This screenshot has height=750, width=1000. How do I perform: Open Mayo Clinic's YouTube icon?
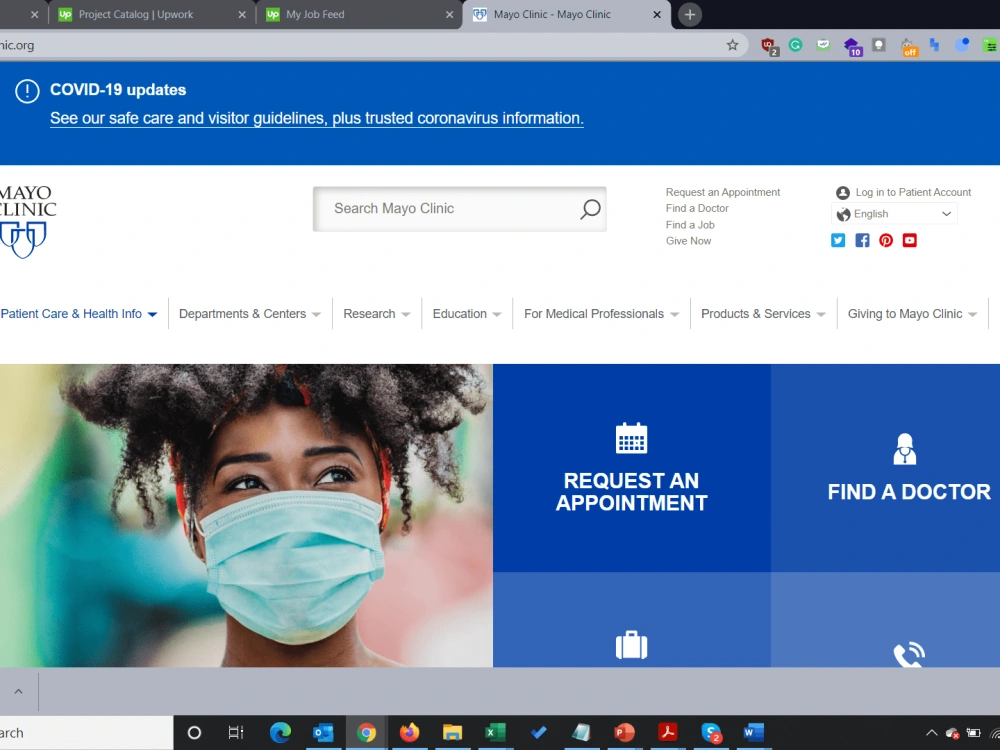tap(909, 240)
